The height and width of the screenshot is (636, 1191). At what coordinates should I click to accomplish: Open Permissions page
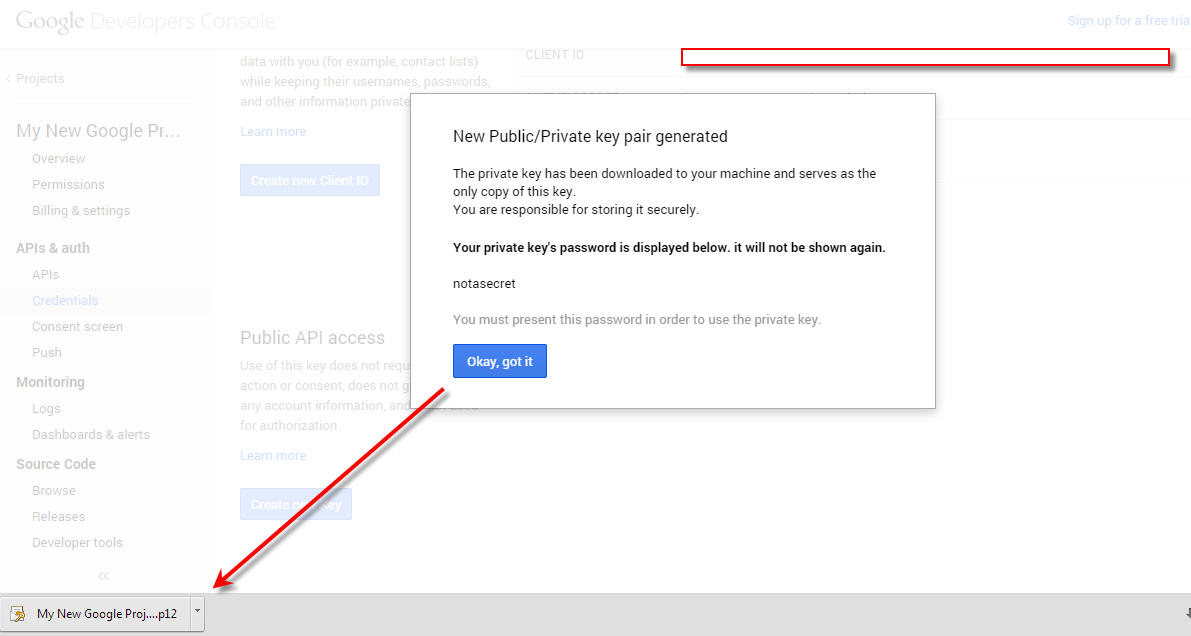coord(68,184)
